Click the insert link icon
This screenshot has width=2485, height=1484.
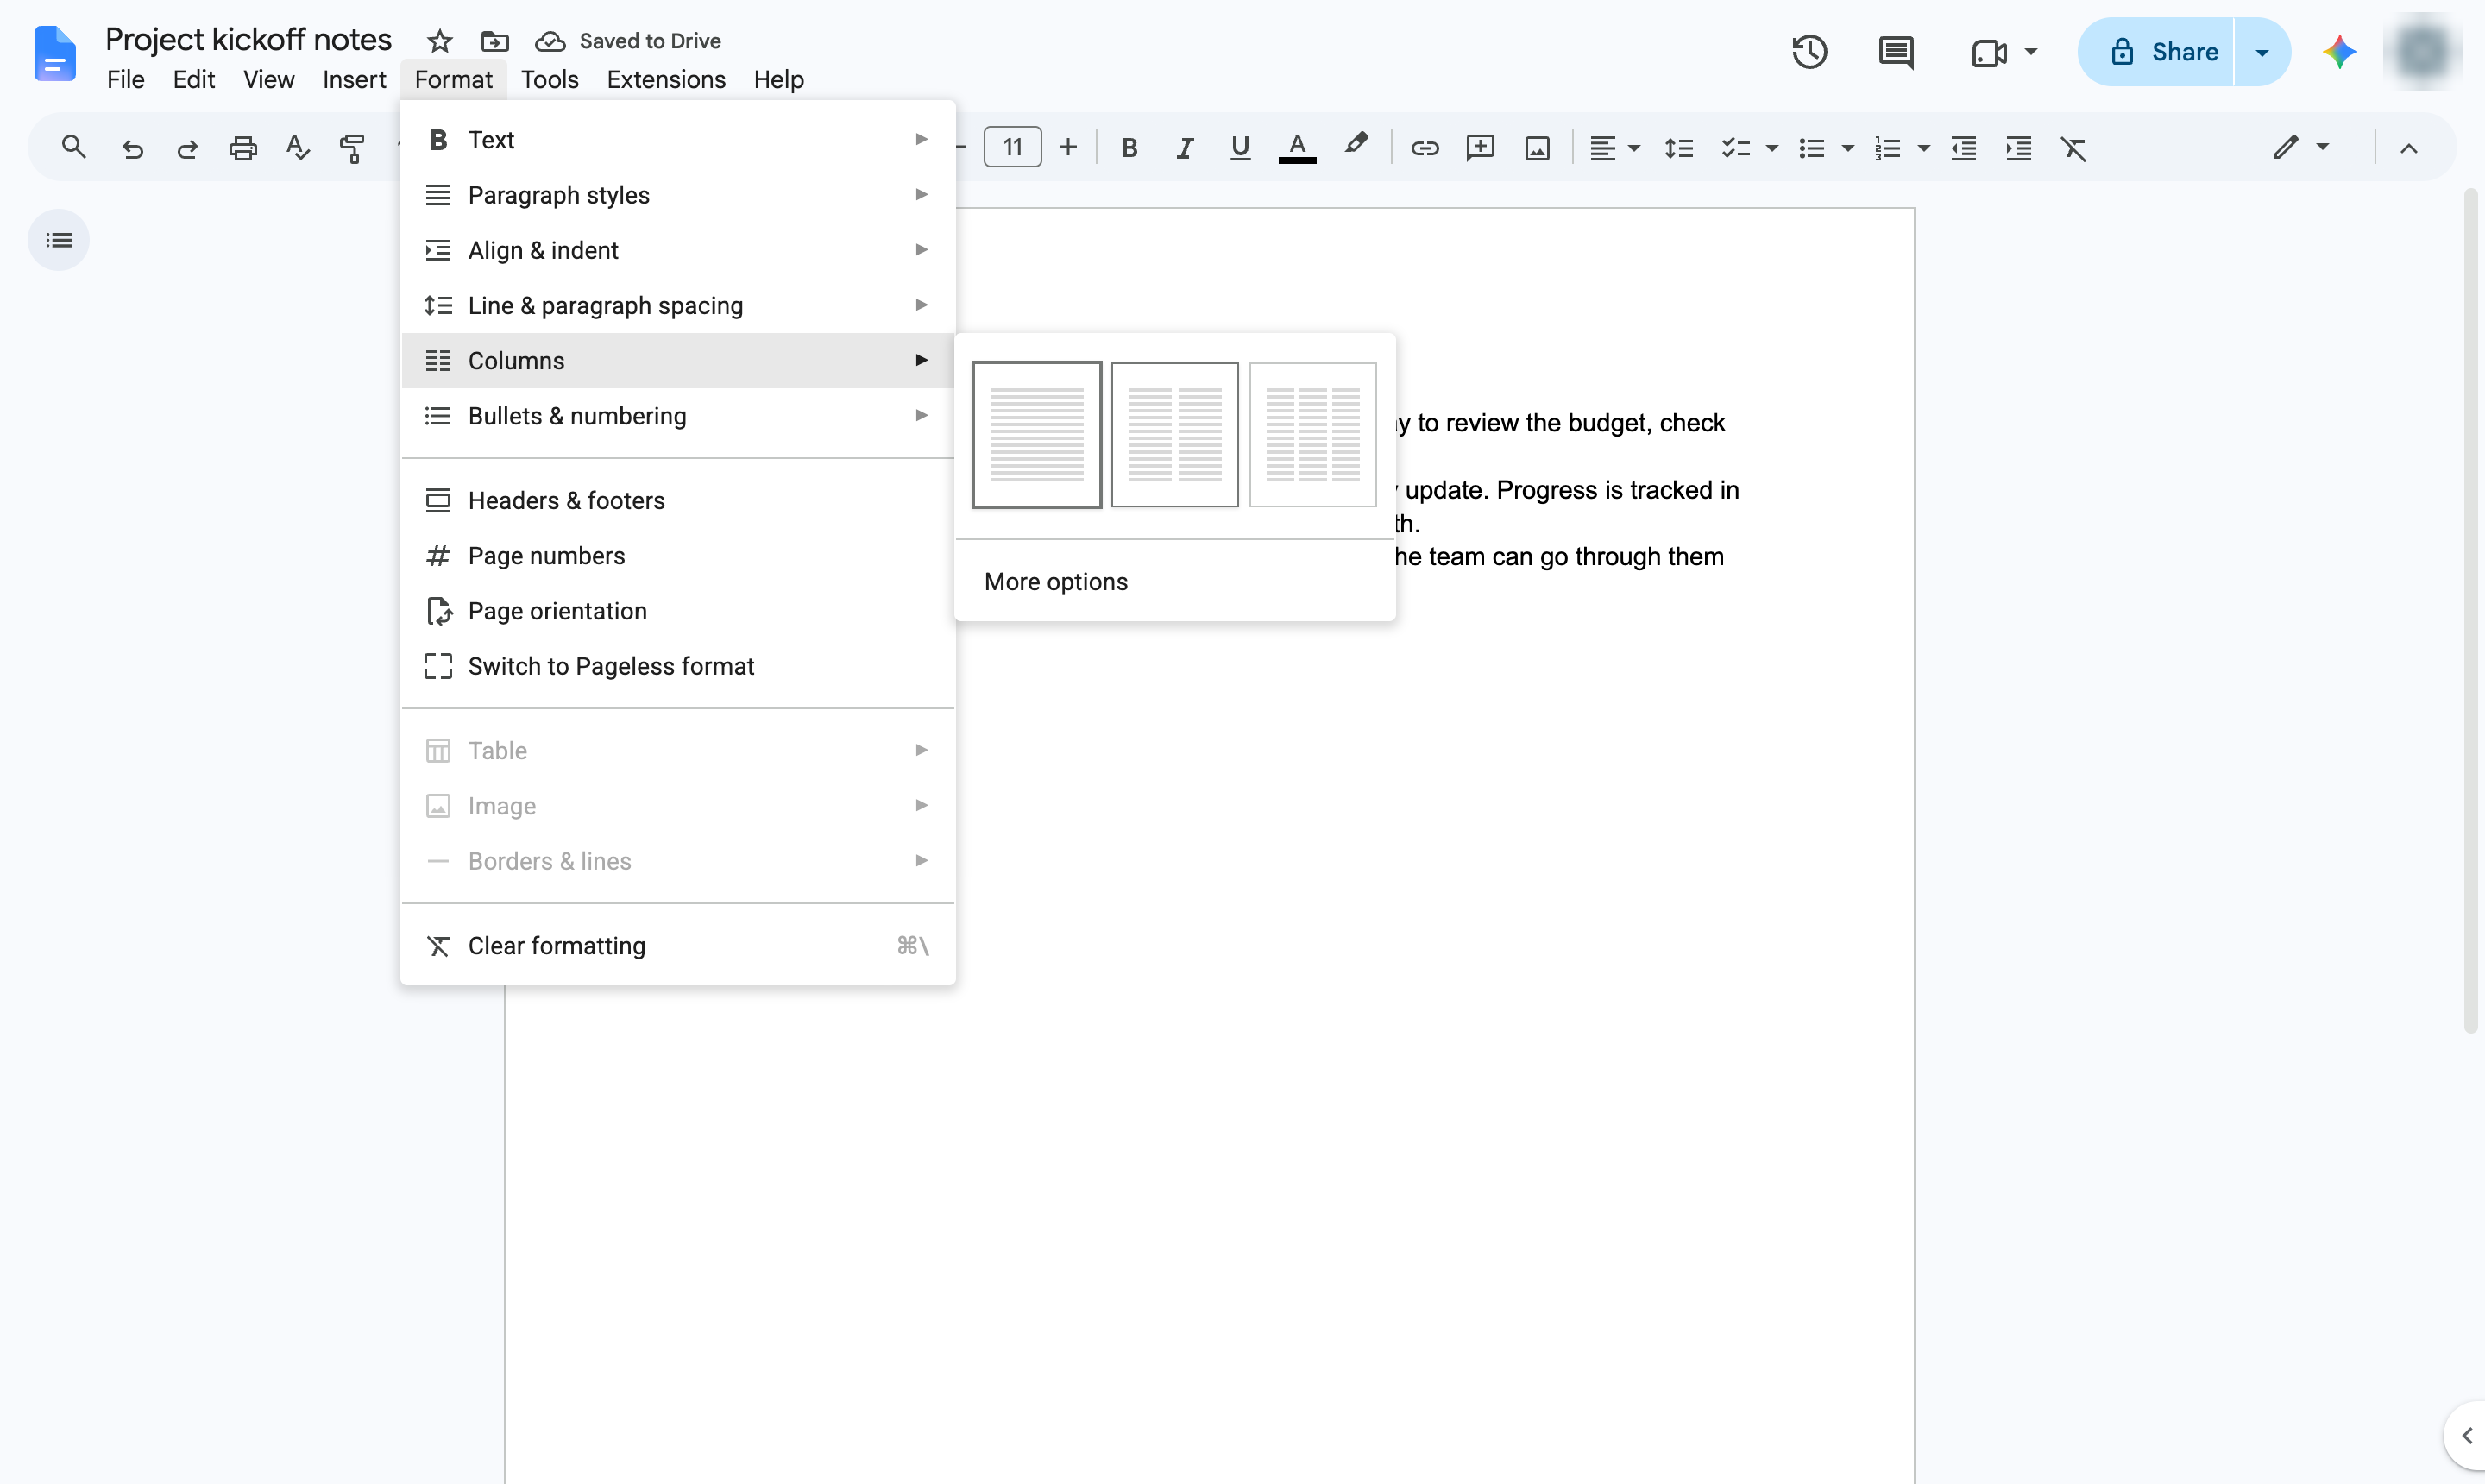click(x=1424, y=149)
